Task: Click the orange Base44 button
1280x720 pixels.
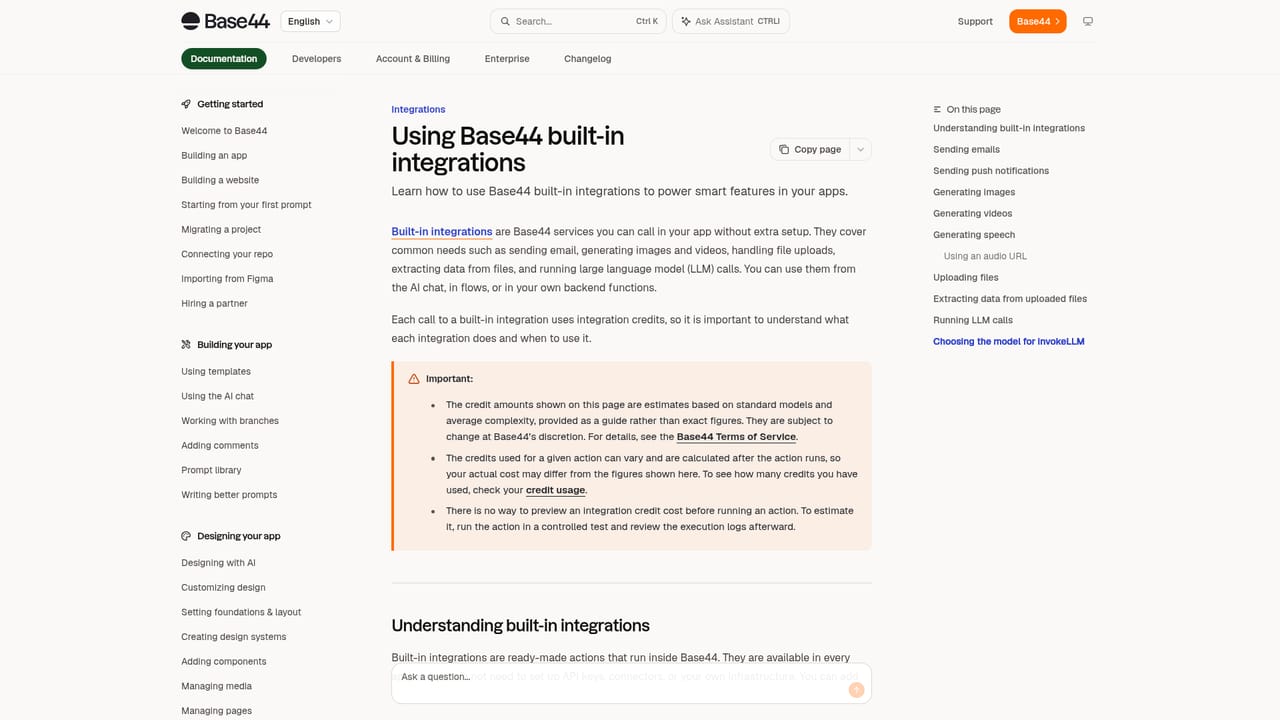Action: tap(1037, 21)
